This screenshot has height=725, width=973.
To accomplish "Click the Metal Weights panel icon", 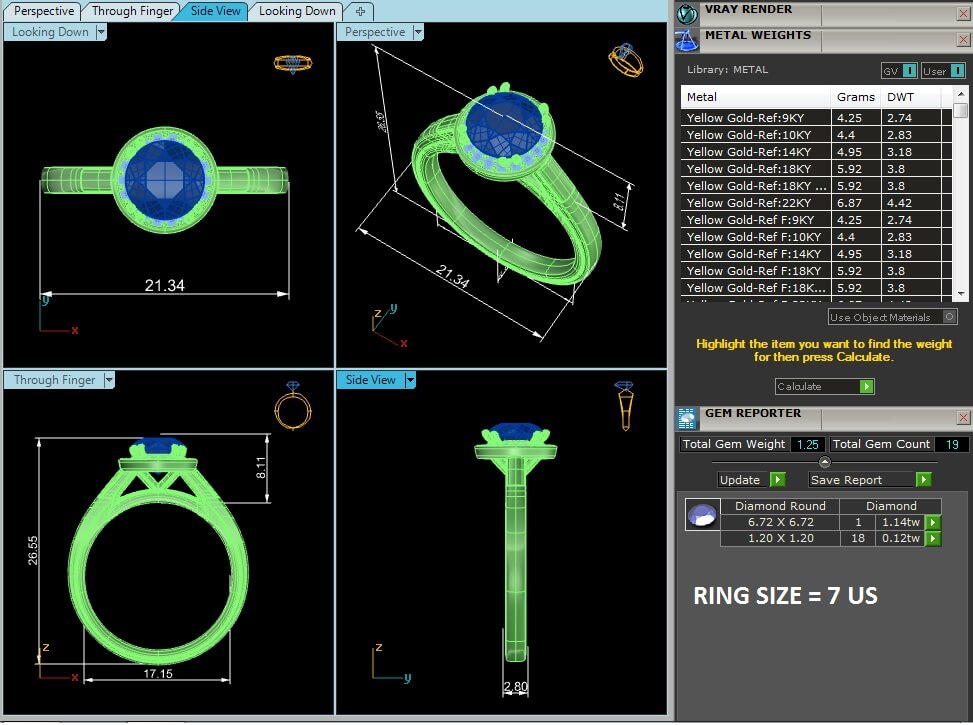I will pyautogui.click(x=687, y=40).
